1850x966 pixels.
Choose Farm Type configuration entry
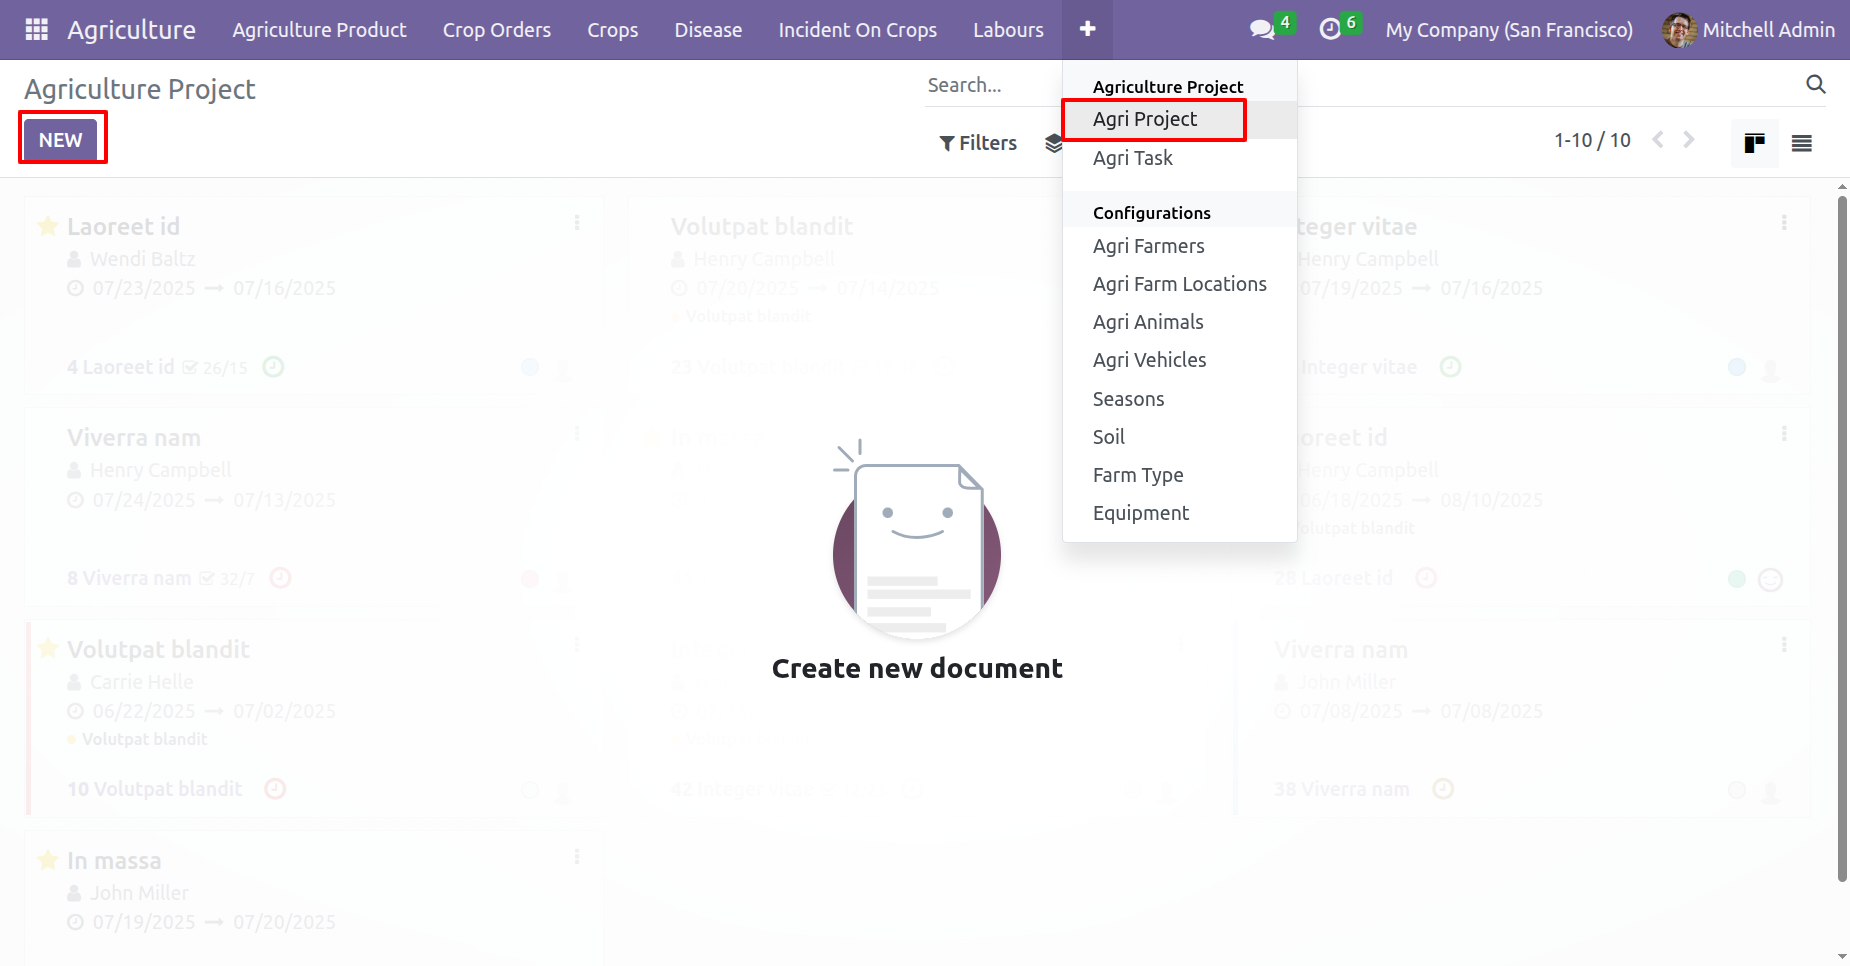(1180, 475)
